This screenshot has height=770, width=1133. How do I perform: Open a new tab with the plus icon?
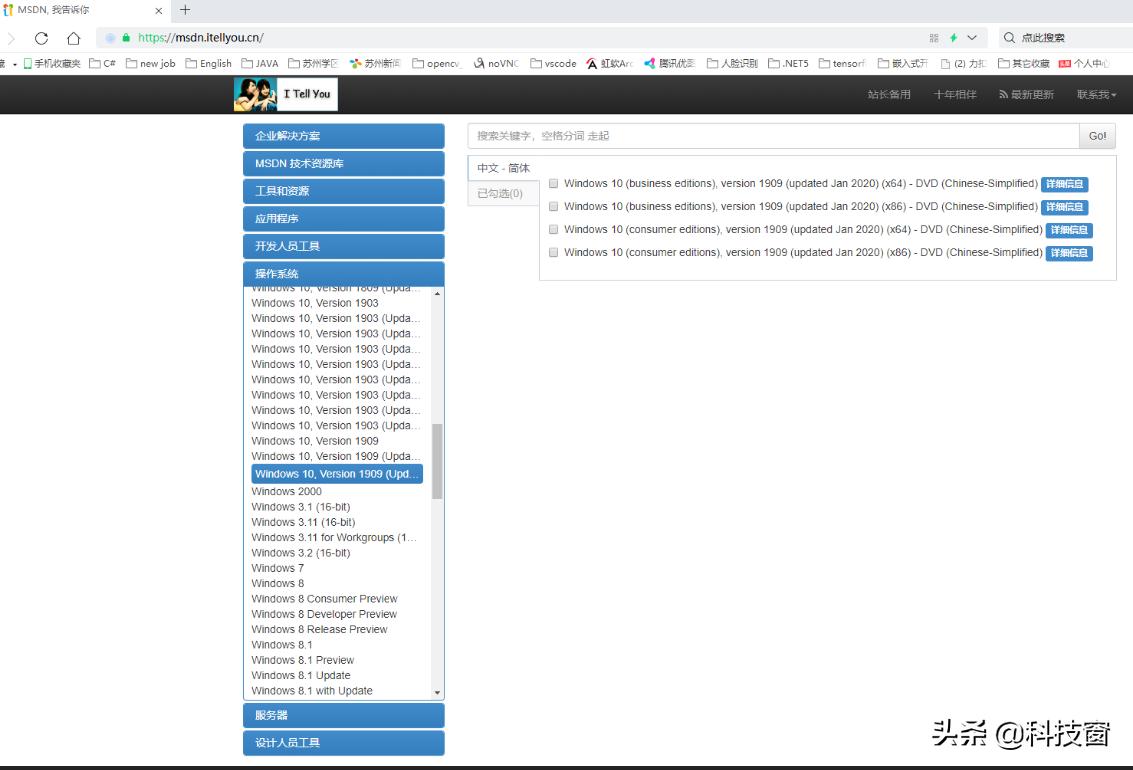pos(185,9)
